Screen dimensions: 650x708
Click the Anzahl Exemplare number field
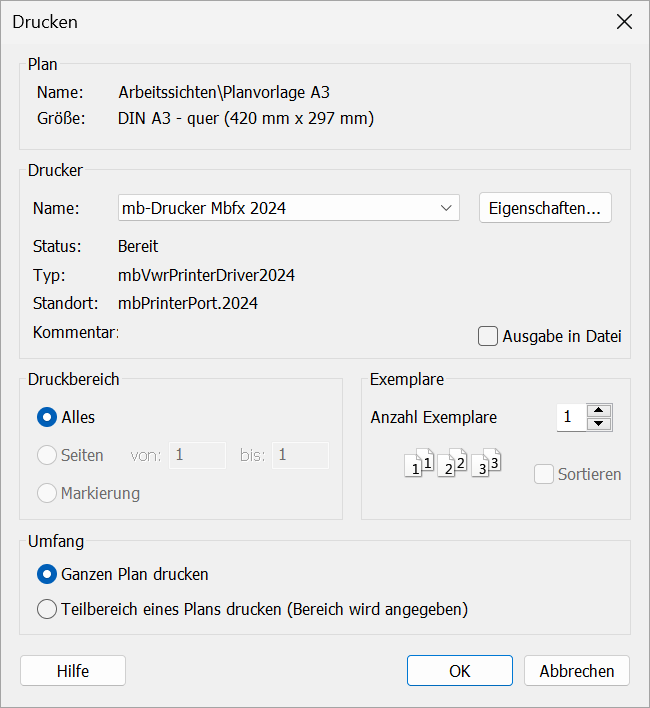point(571,417)
